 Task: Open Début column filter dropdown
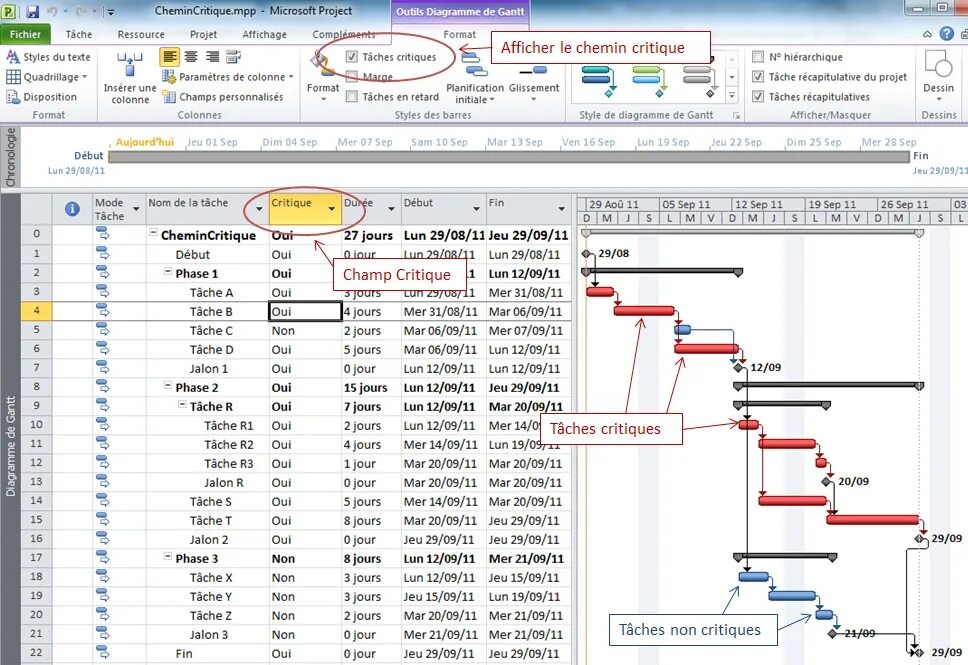(x=476, y=209)
